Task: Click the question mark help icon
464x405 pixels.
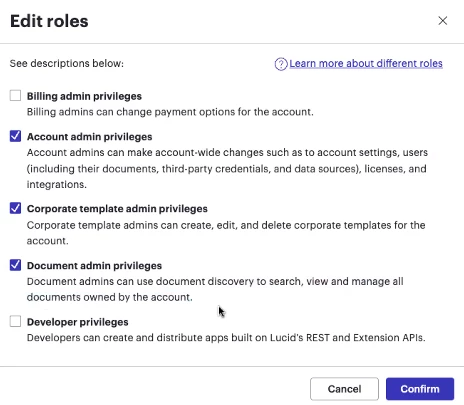Action: [281, 64]
